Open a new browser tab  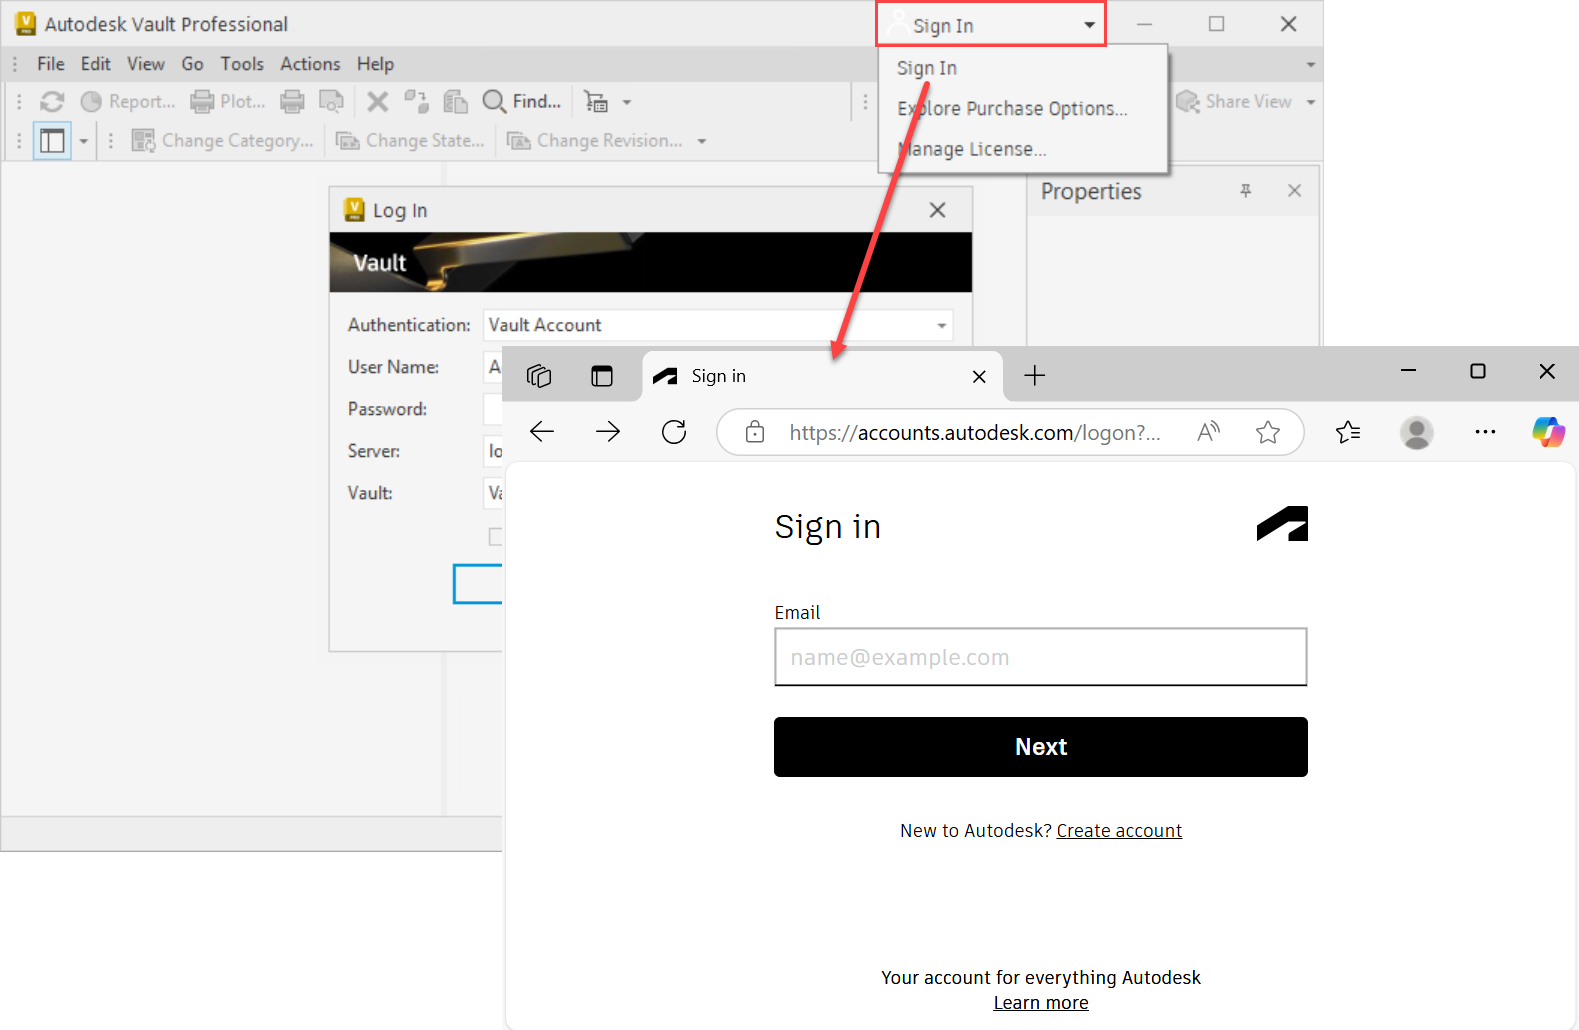[x=1035, y=376]
